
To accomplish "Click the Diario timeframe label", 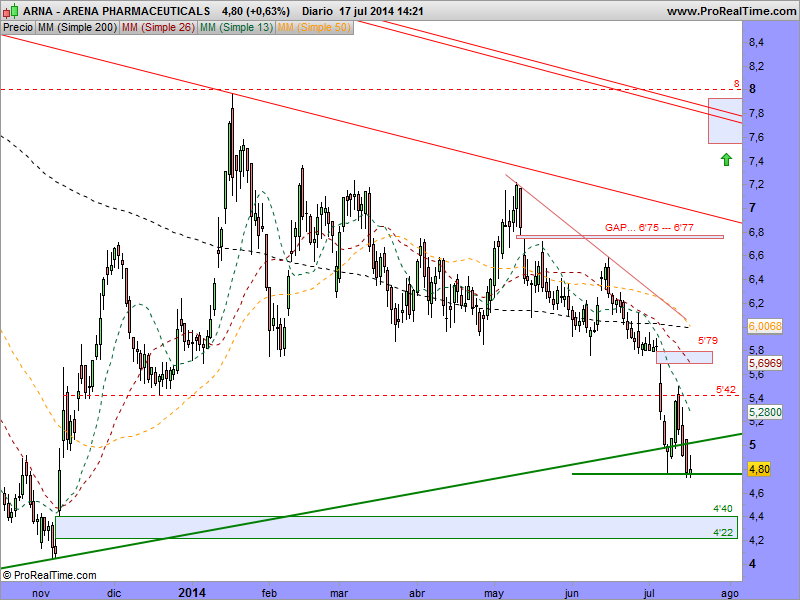I will (317, 11).
